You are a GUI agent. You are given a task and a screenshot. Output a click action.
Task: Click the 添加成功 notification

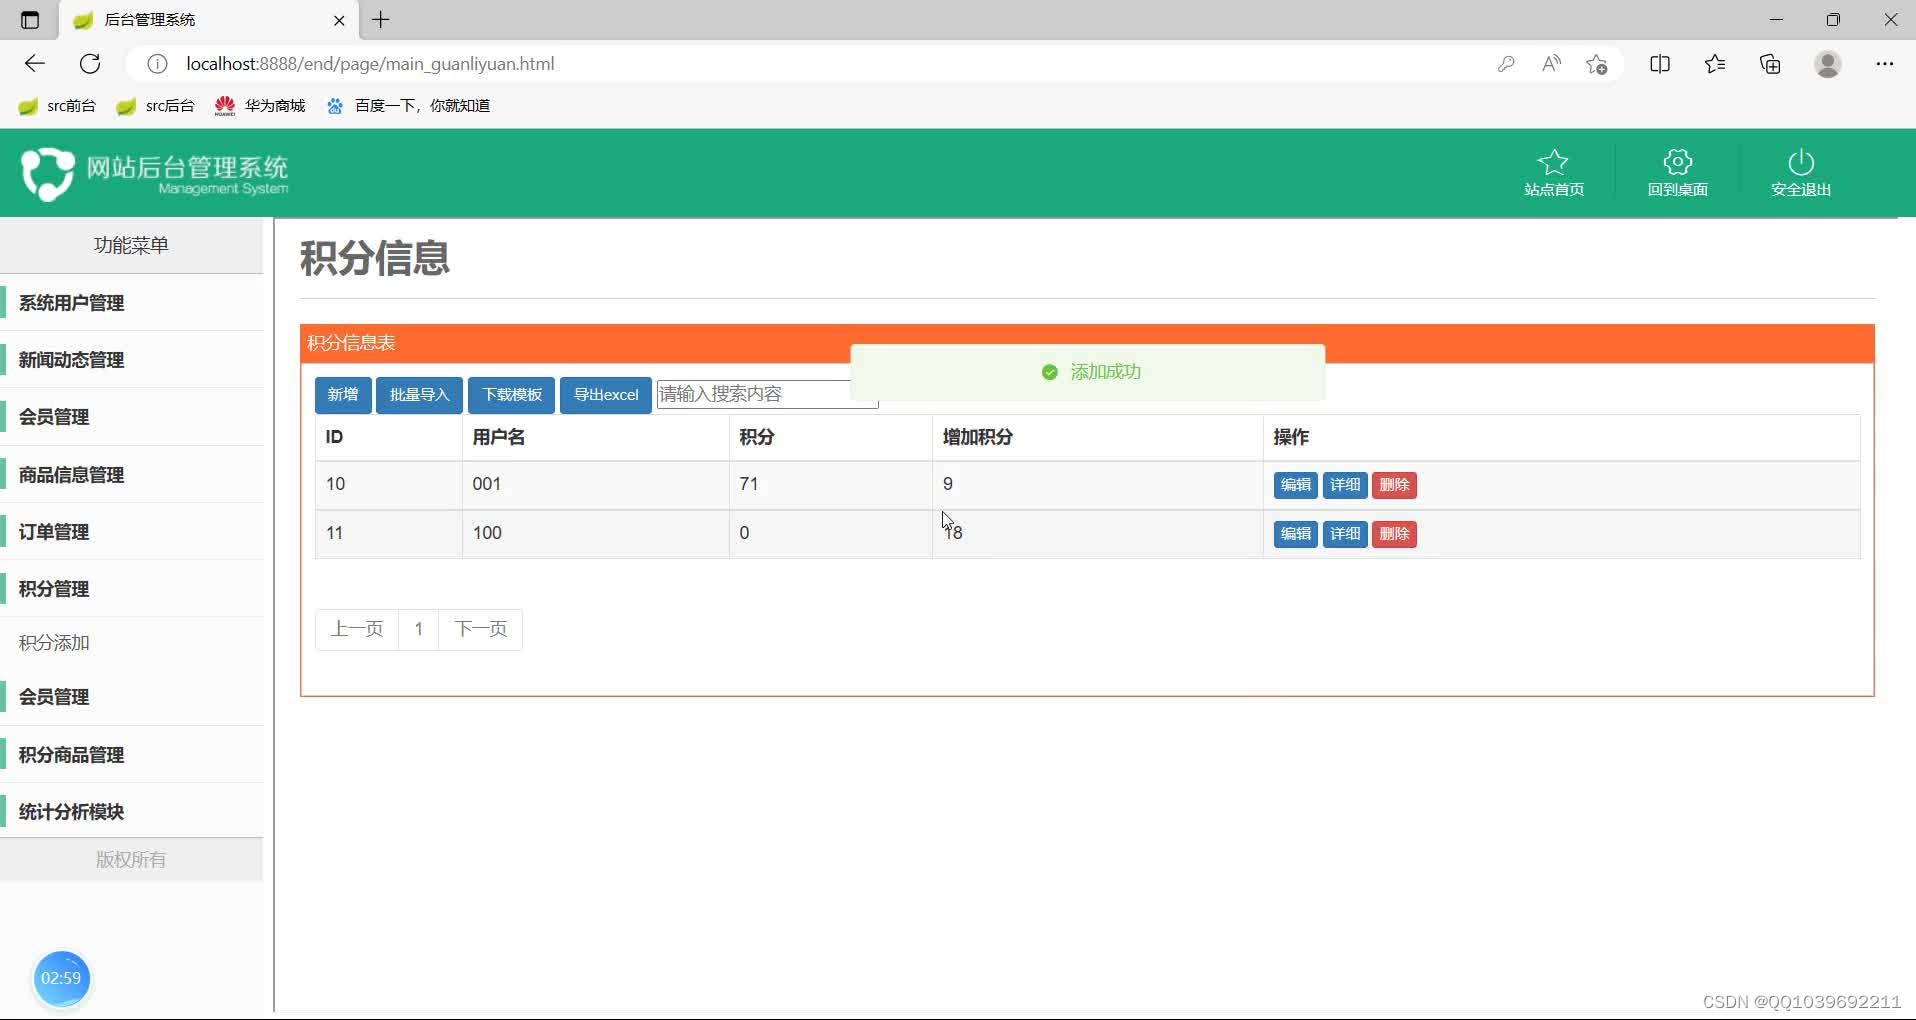[x=1088, y=372]
